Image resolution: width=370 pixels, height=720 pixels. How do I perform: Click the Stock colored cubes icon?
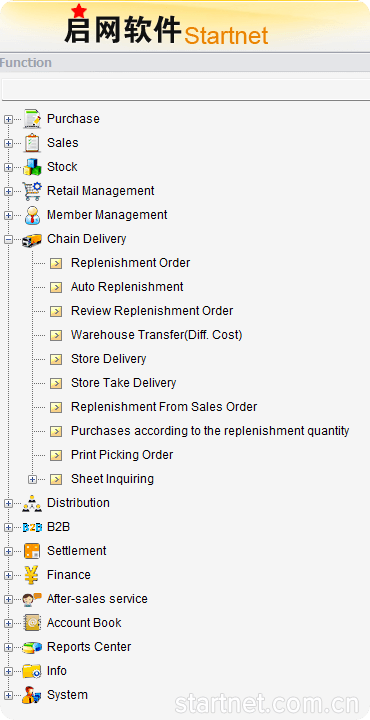(x=32, y=167)
